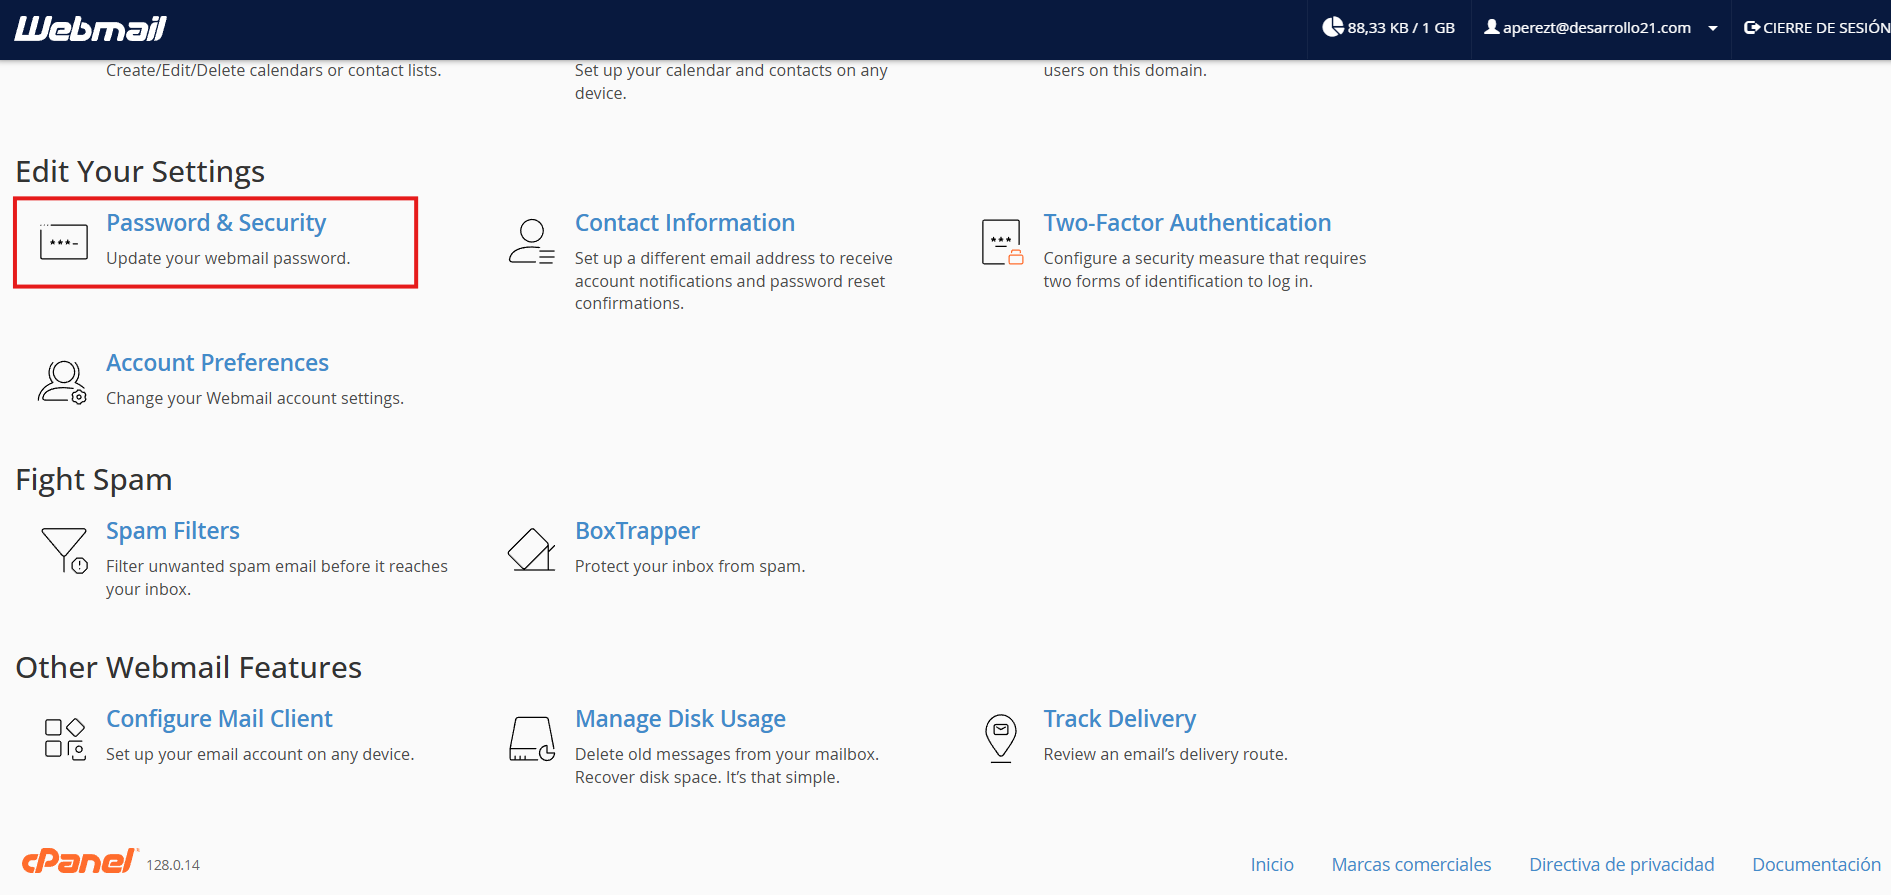Viewport: 1891px width, 895px height.
Task: Click the Manage Disk Usage drive icon
Action: [531, 738]
